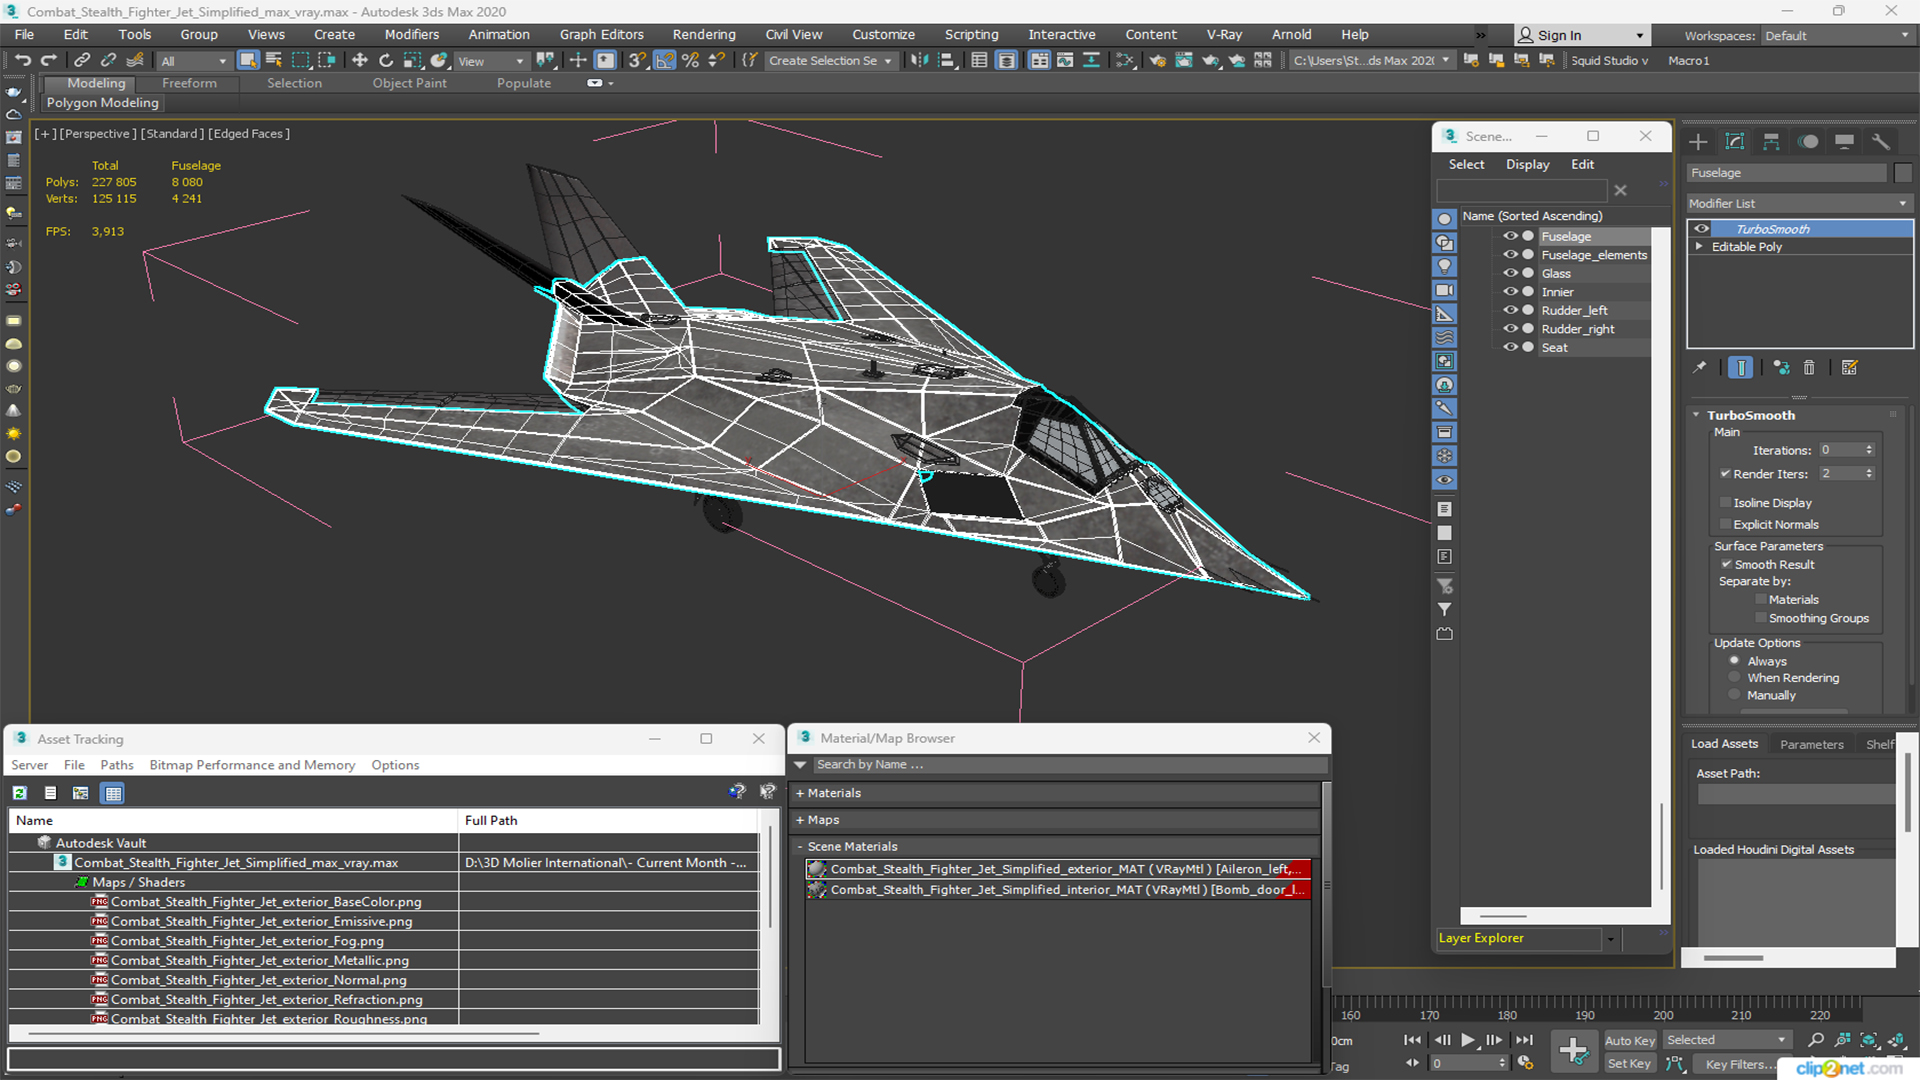Open the Modifiers menu
This screenshot has height=1080, width=1920.
click(x=412, y=34)
